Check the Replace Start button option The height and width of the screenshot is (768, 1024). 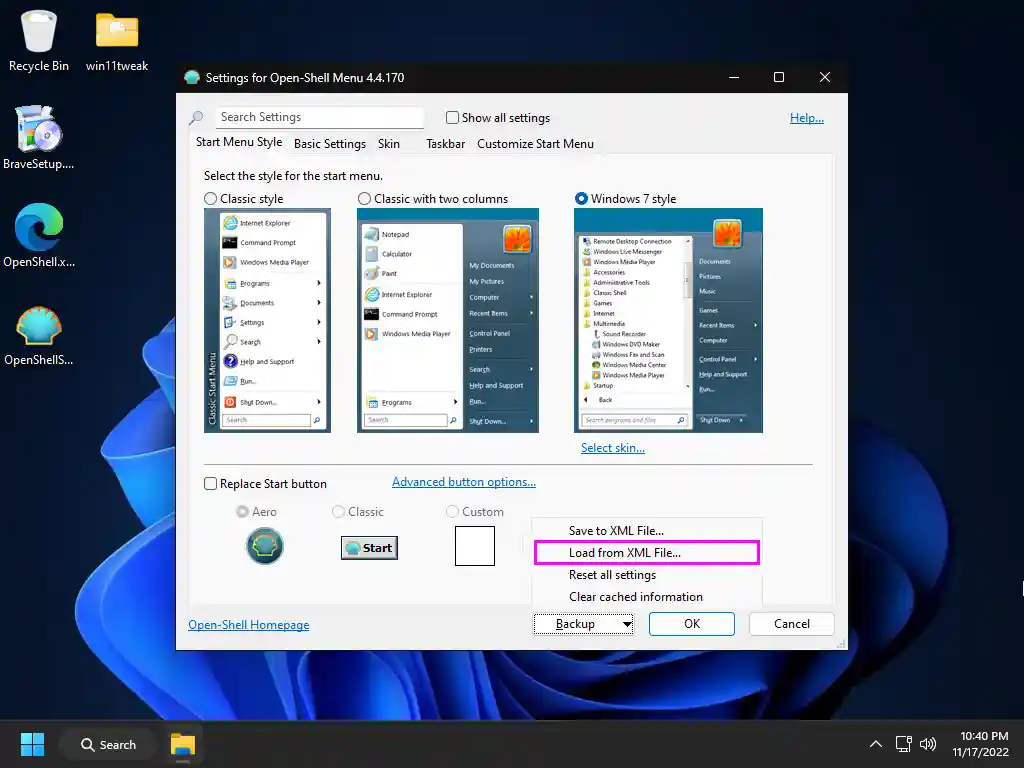[210, 483]
